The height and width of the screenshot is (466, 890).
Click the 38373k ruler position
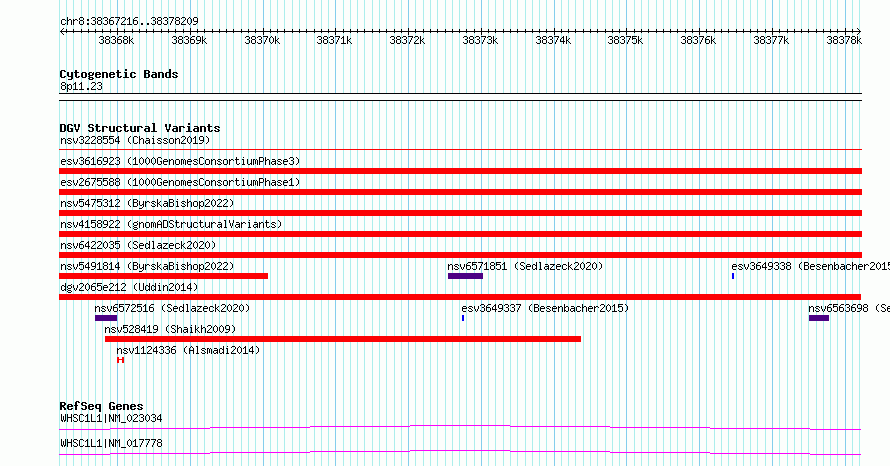pos(480,40)
